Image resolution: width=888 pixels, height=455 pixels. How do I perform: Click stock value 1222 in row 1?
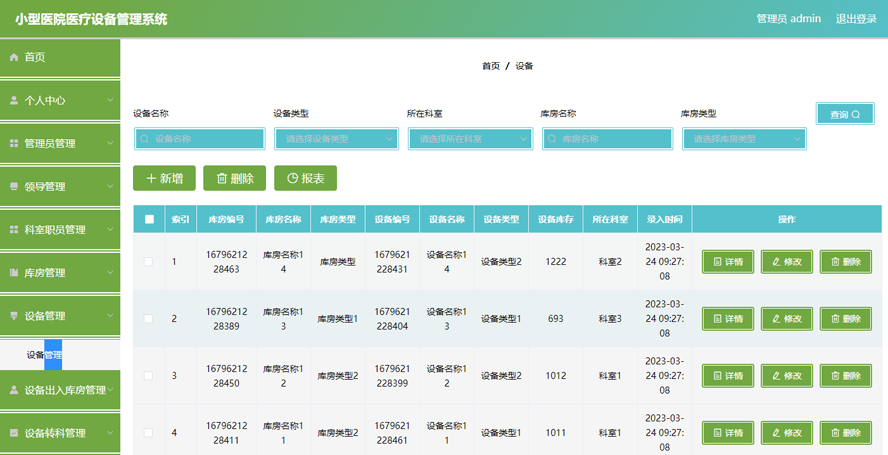[x=556, y=262]
